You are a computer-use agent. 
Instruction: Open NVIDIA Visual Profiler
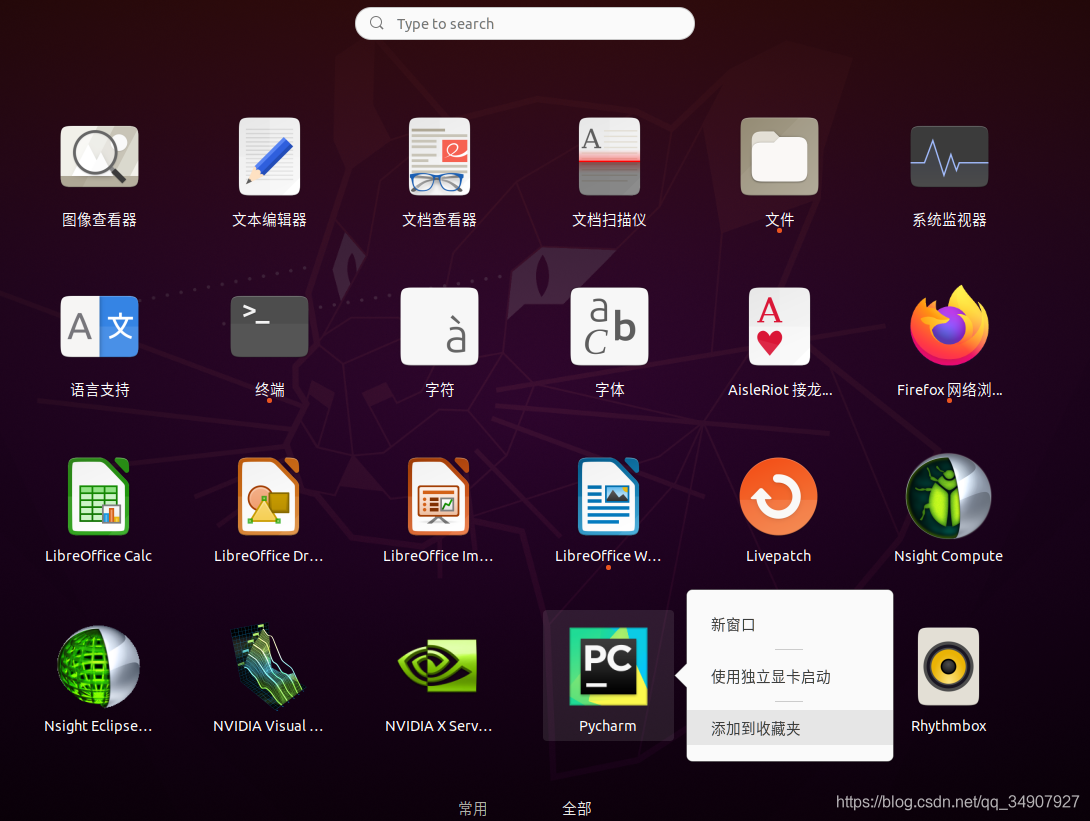(x=268, y=666)
